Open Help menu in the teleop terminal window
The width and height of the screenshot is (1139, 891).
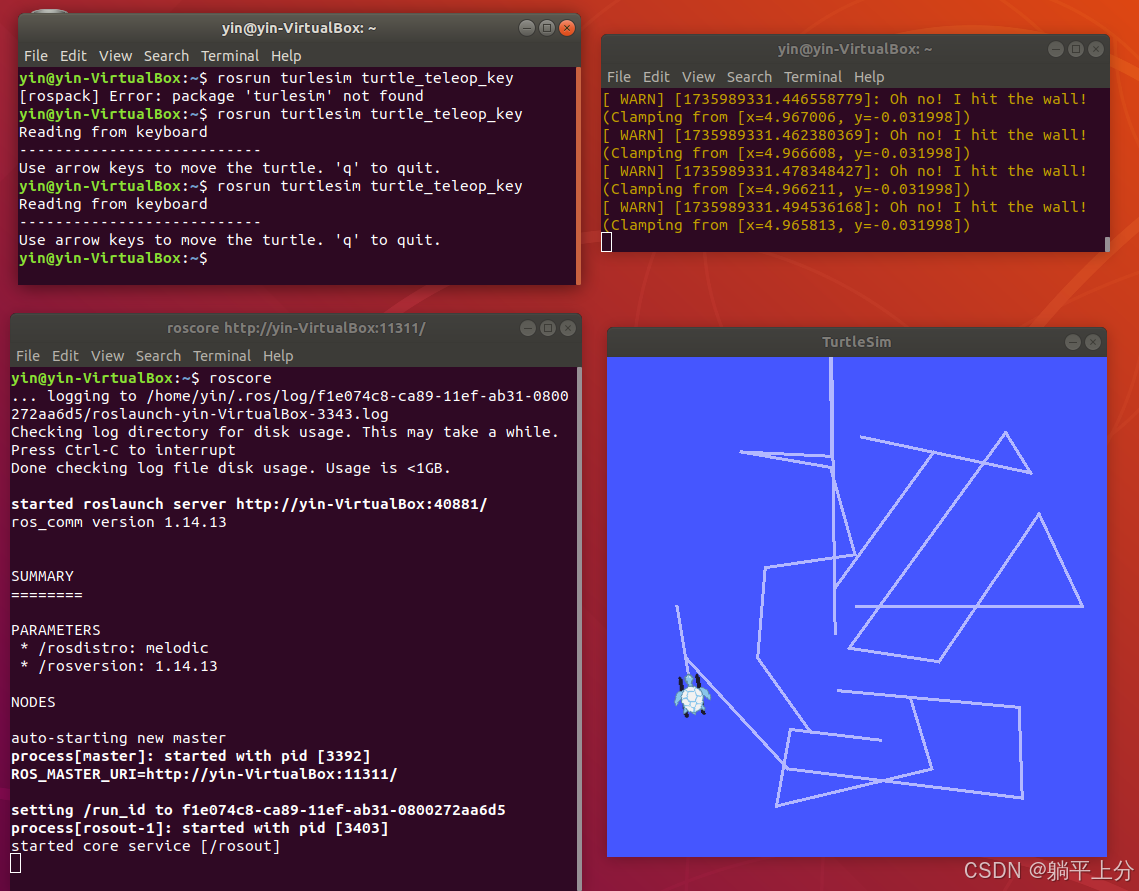click(x=286, y=56)
